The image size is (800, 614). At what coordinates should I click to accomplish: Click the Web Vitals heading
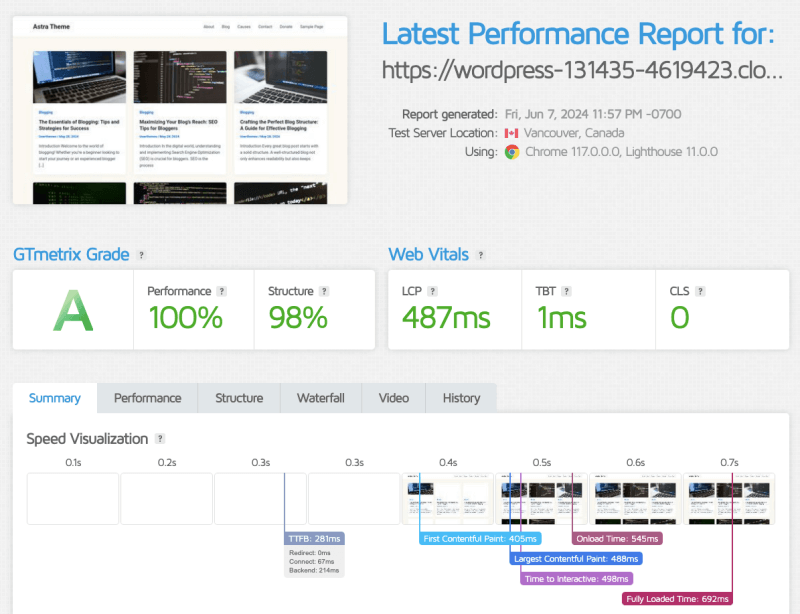pyautogui.click(x=429, y=255)
